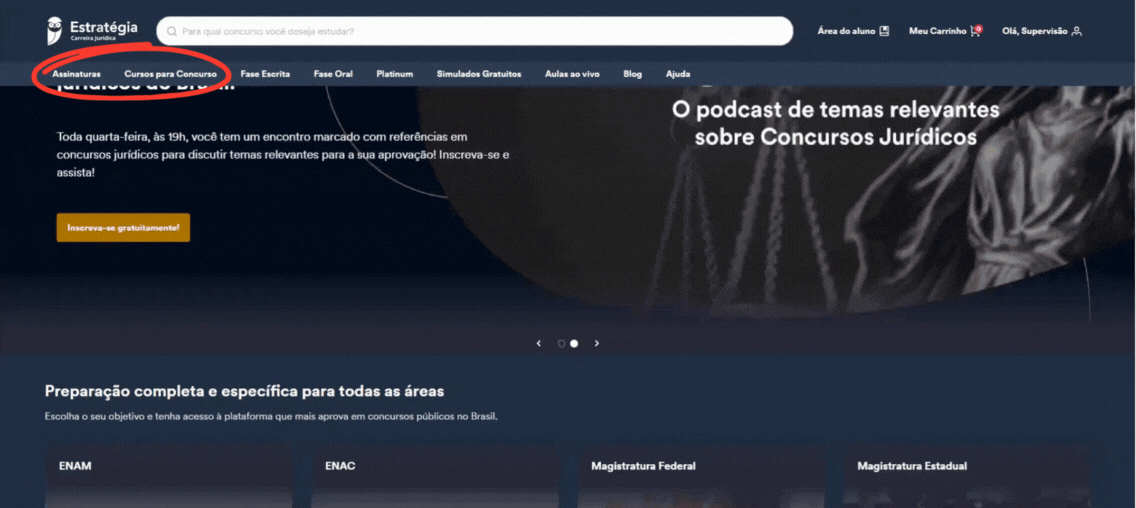Go to previous carousel slide arrow
Viewport: 1136px width, 508px height.
[x=538, y=343]
